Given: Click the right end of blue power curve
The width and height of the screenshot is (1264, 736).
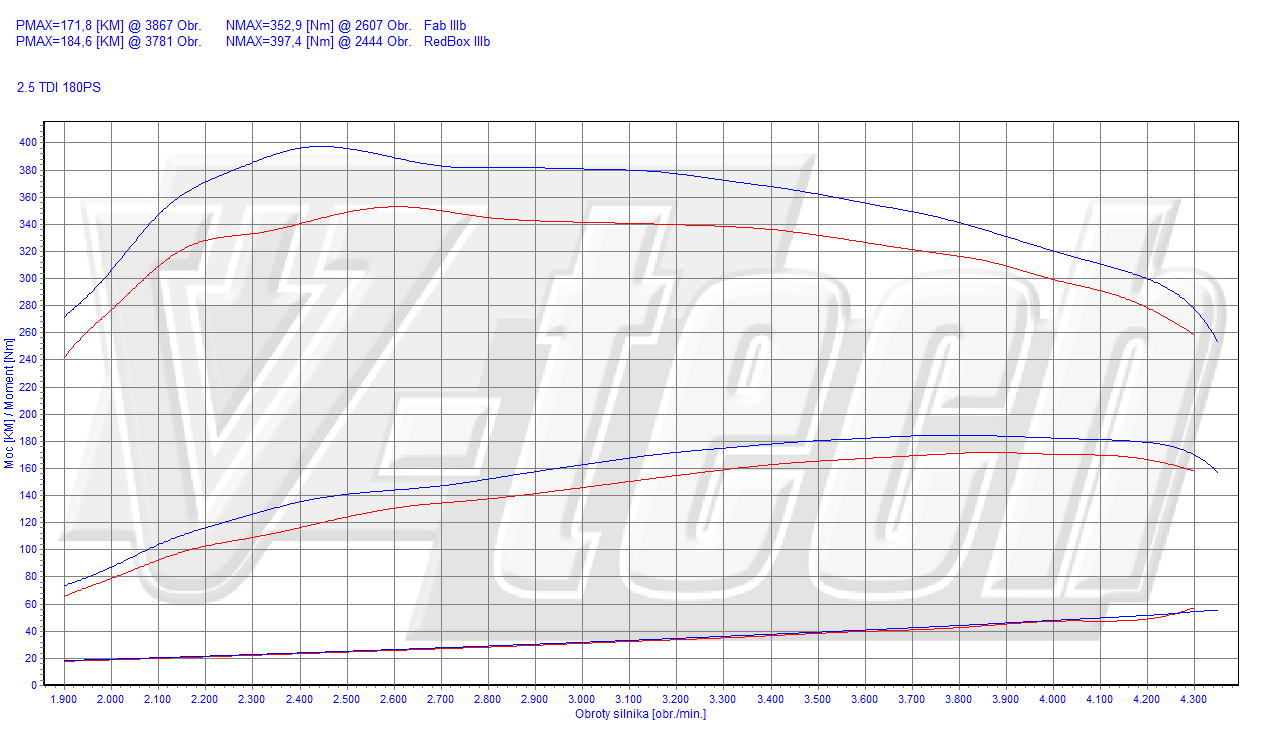Looking at the screenshot, I should point(1217,472).
